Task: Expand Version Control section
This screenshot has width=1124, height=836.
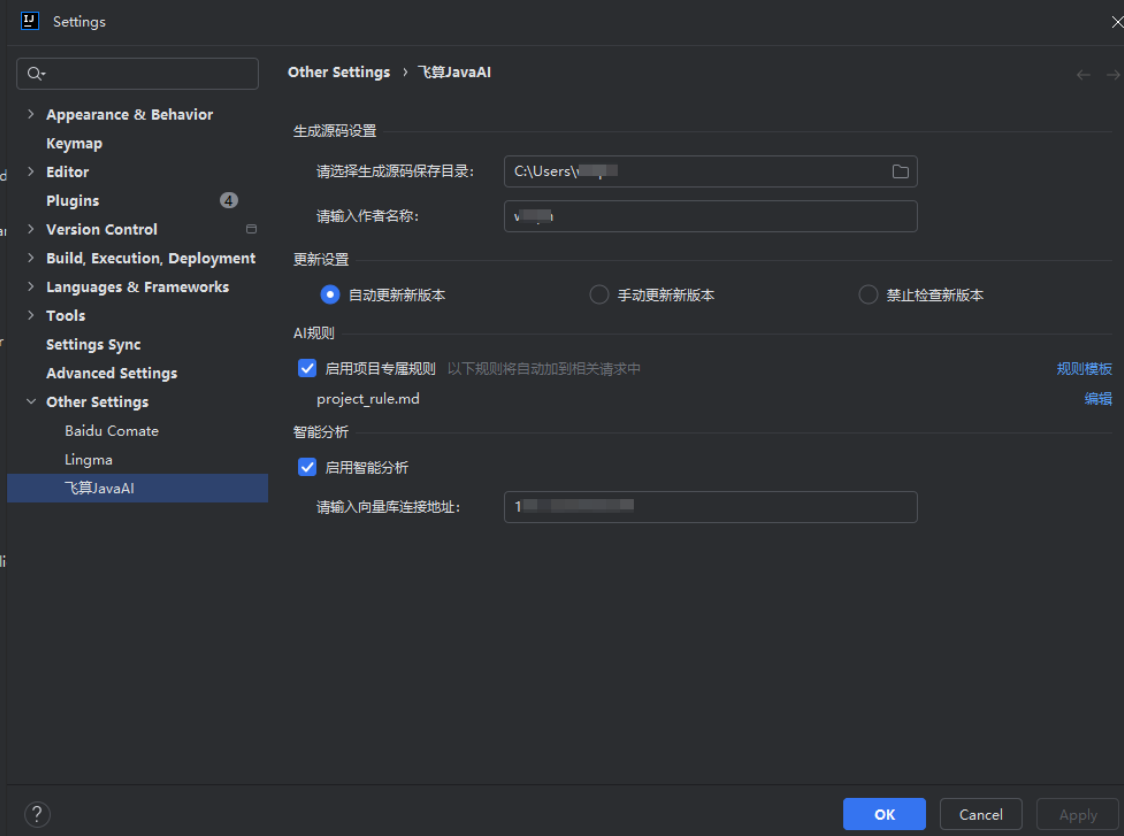Action: pyautogui.click(x=31, y=229)
